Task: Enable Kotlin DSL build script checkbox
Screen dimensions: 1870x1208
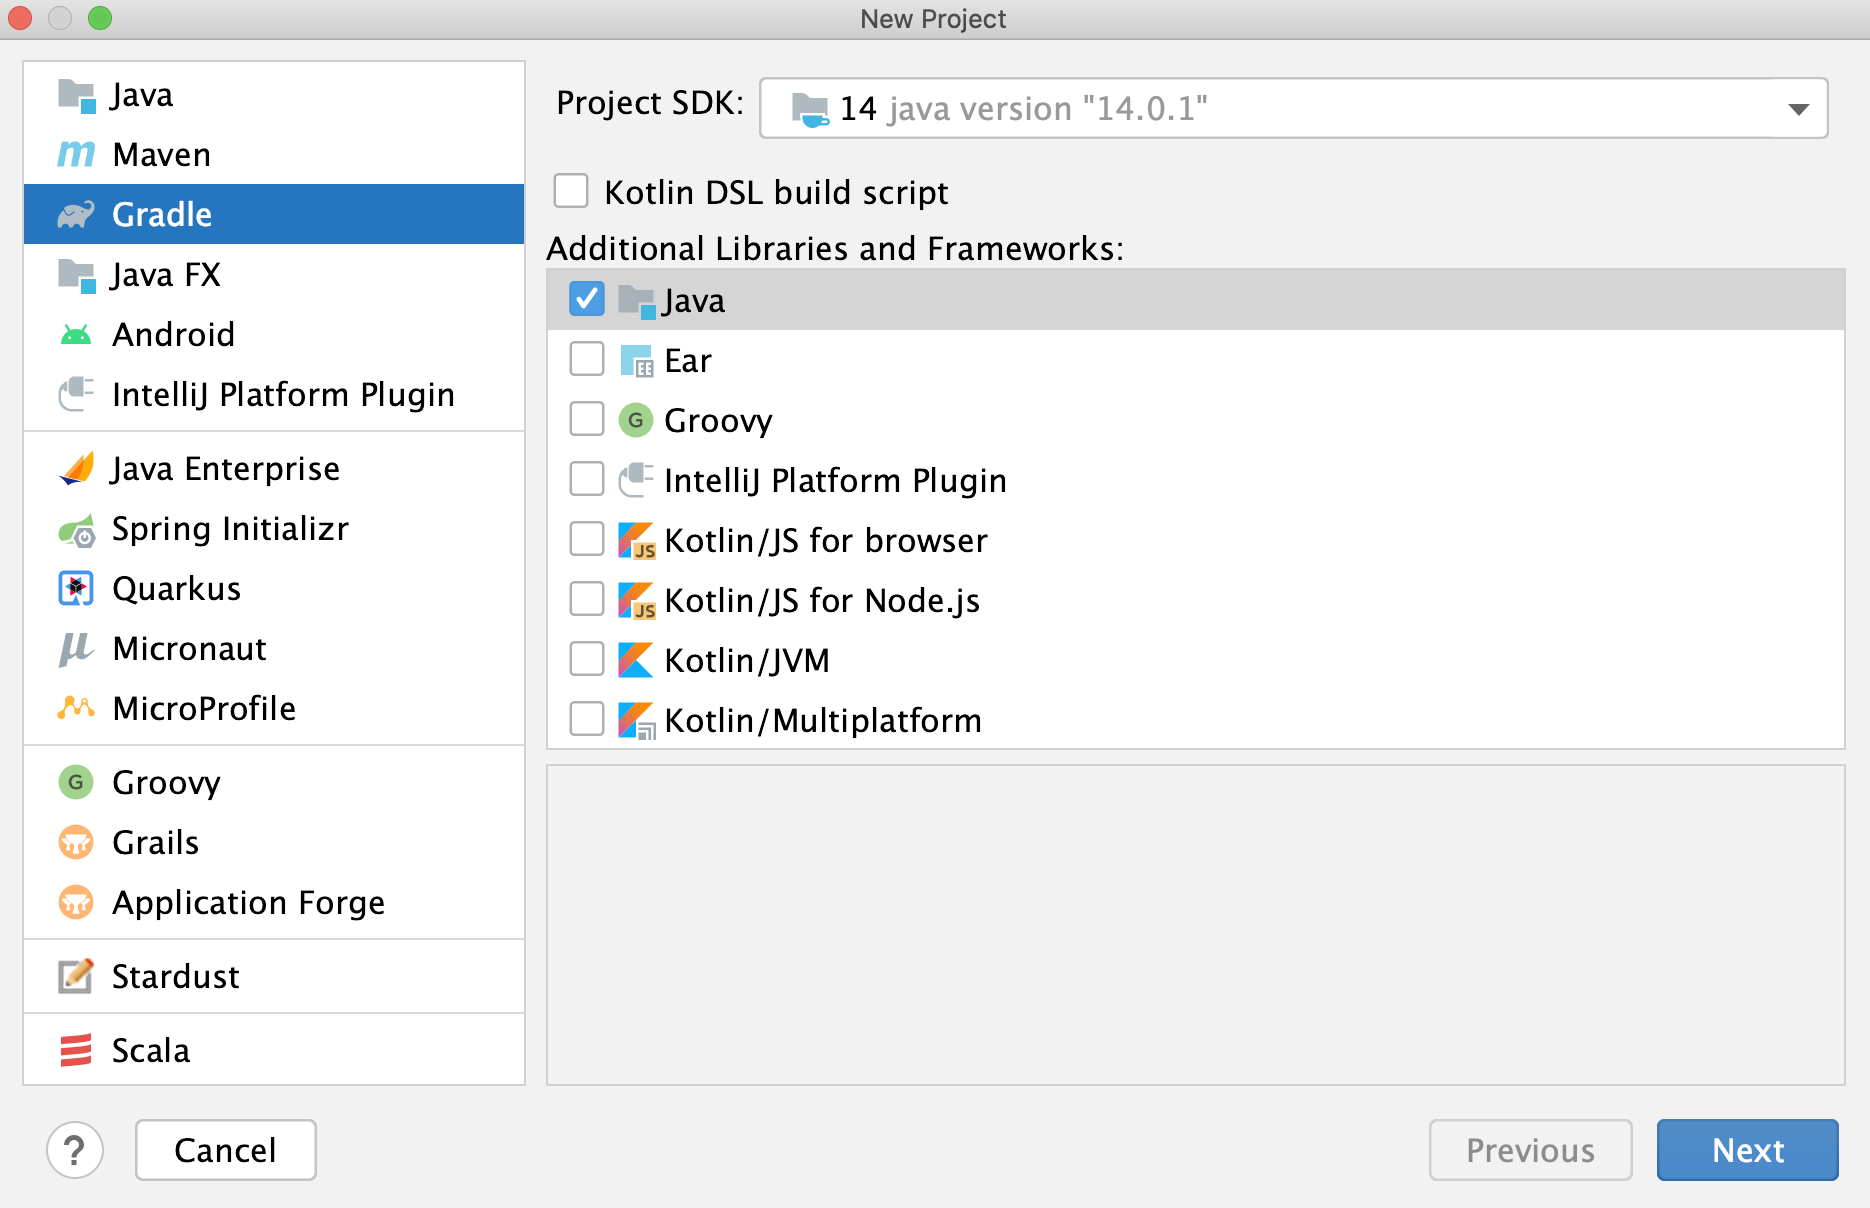Action: (571, 191)
